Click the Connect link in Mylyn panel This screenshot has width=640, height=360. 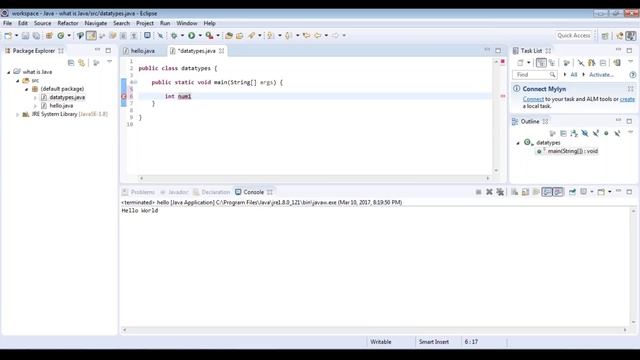[x=533, y=99]
